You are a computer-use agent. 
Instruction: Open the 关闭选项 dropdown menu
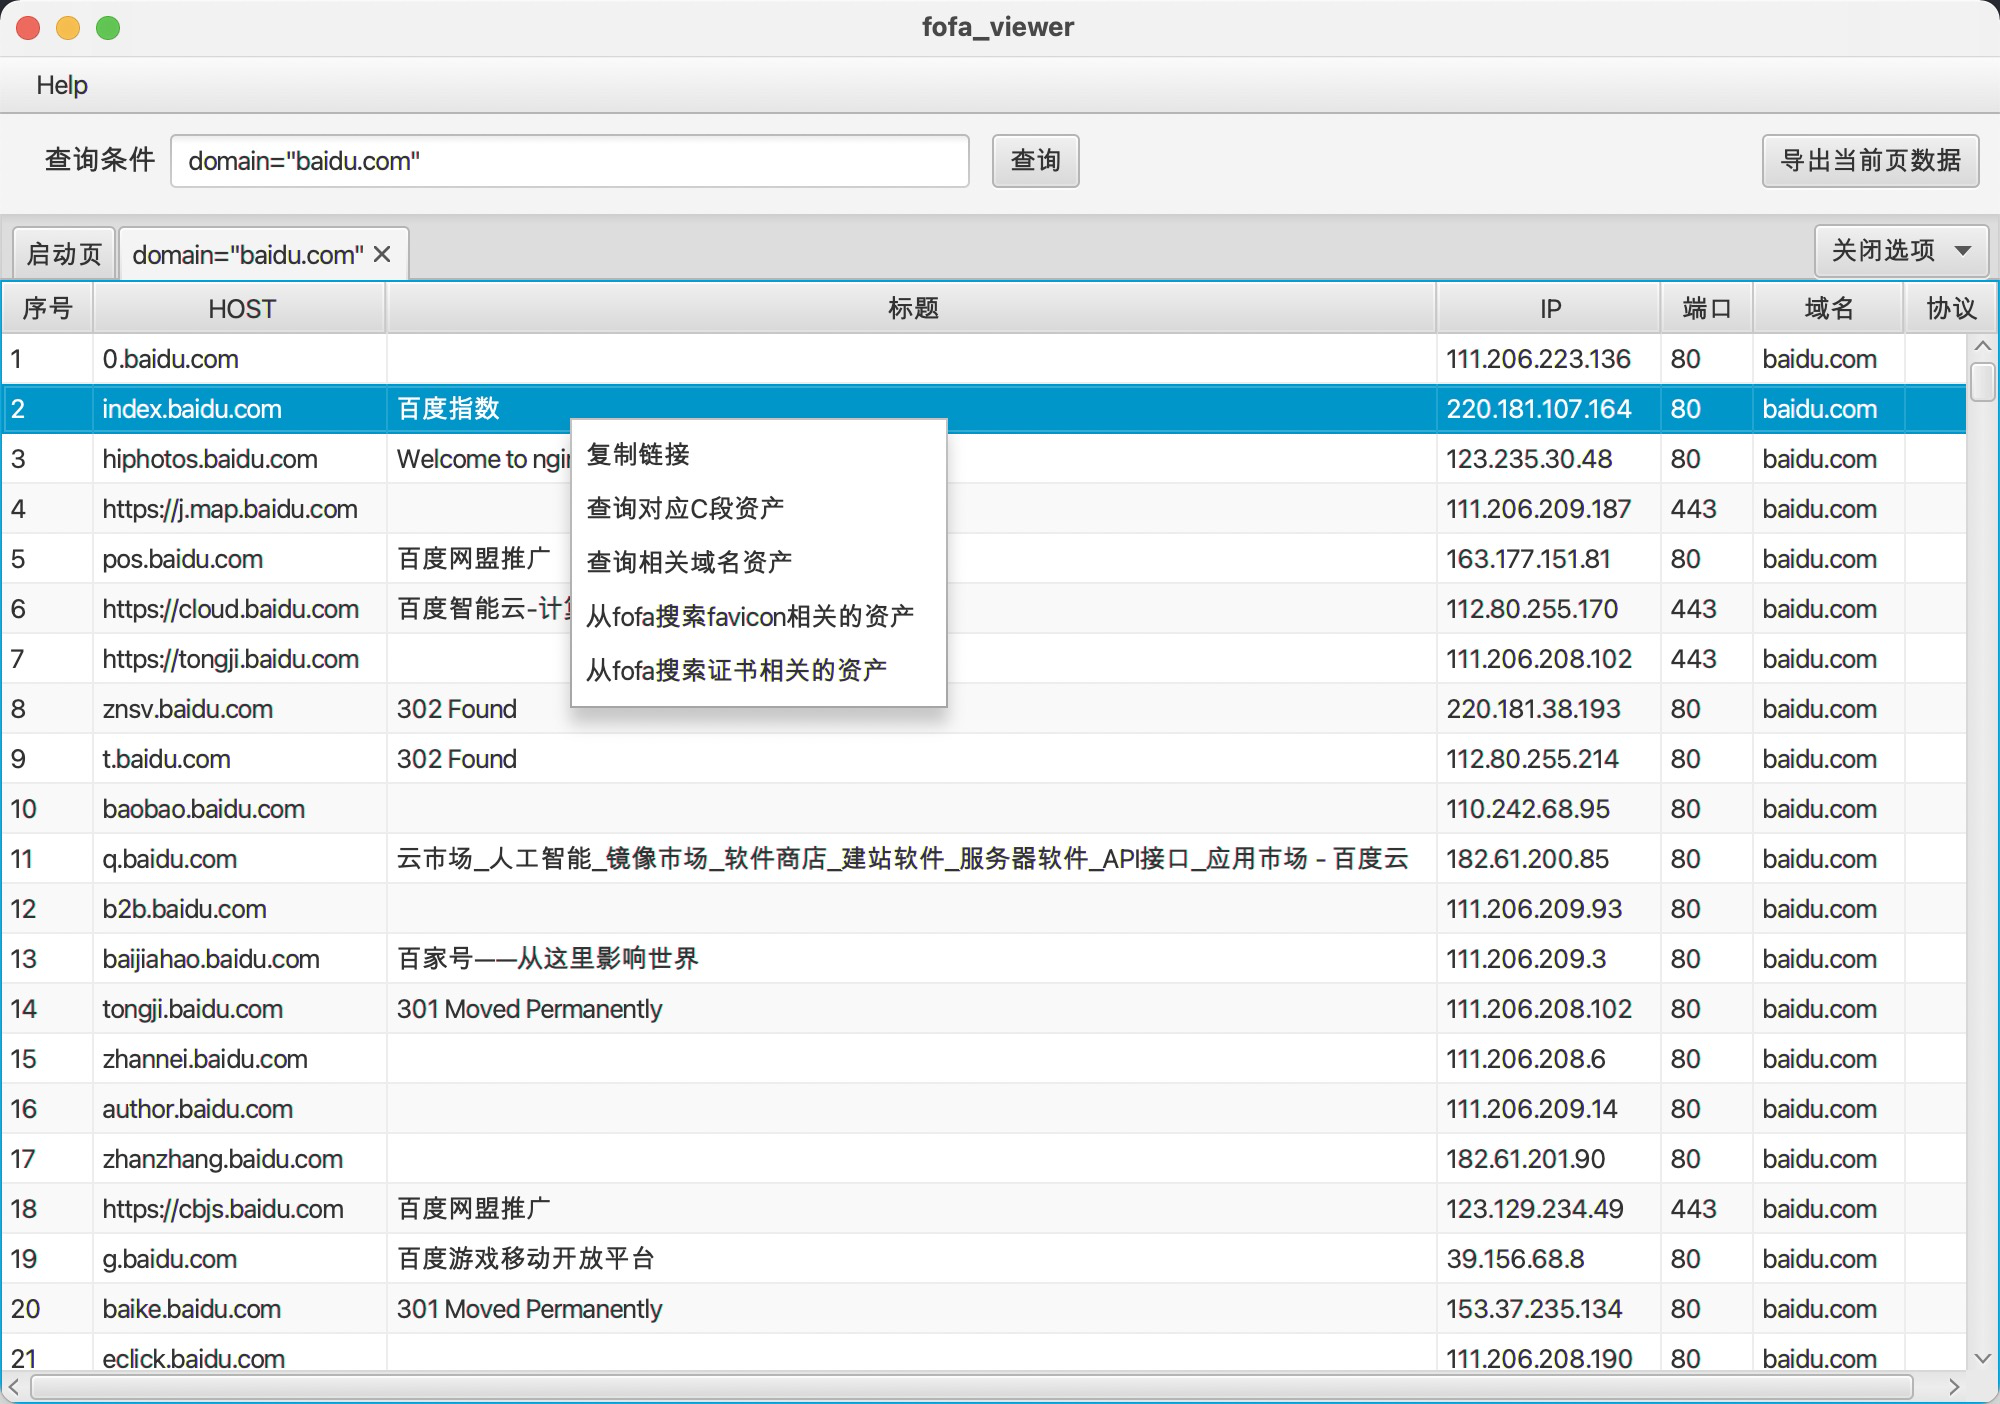pyautogui.click(x=1900, y=250)
